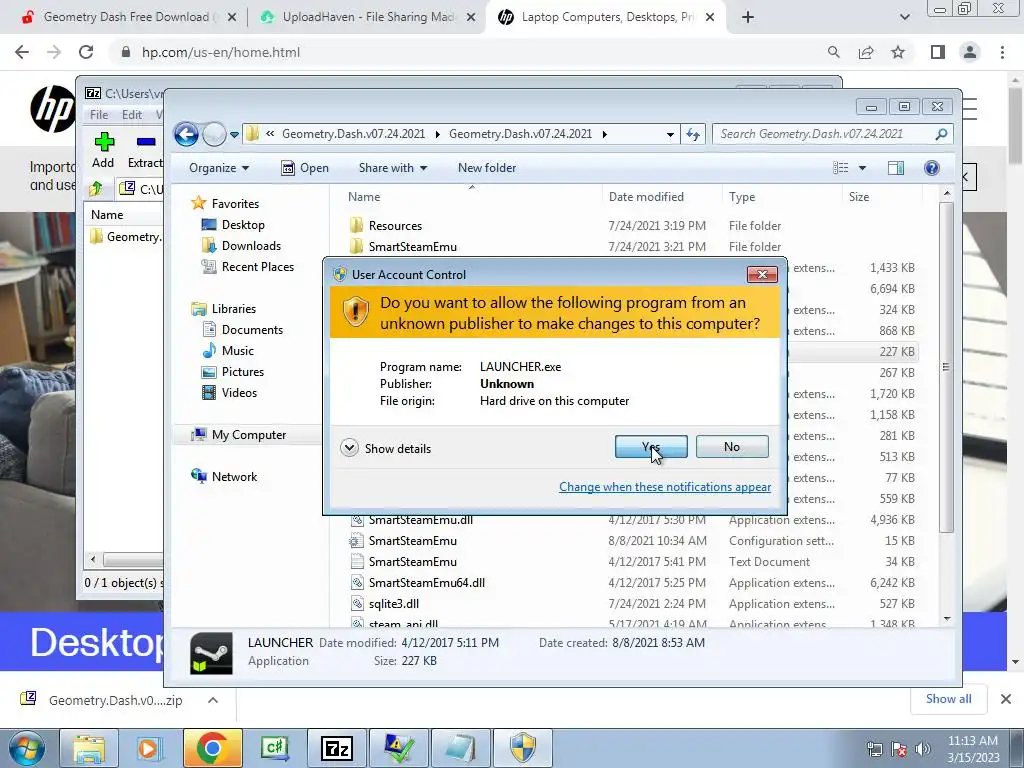Open Geometry.Dash zip download options arrow
Viewport: 1024px width, 768px height.
click(x=213, y=700)
